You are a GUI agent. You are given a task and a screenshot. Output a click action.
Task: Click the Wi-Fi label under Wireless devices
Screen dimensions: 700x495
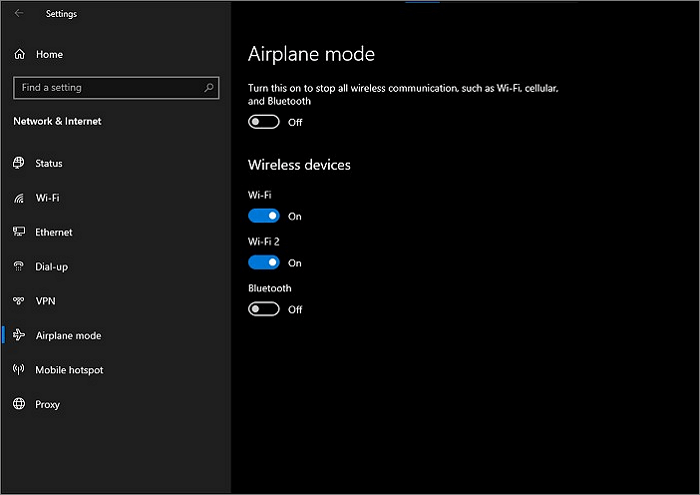[x=260, y=195]
